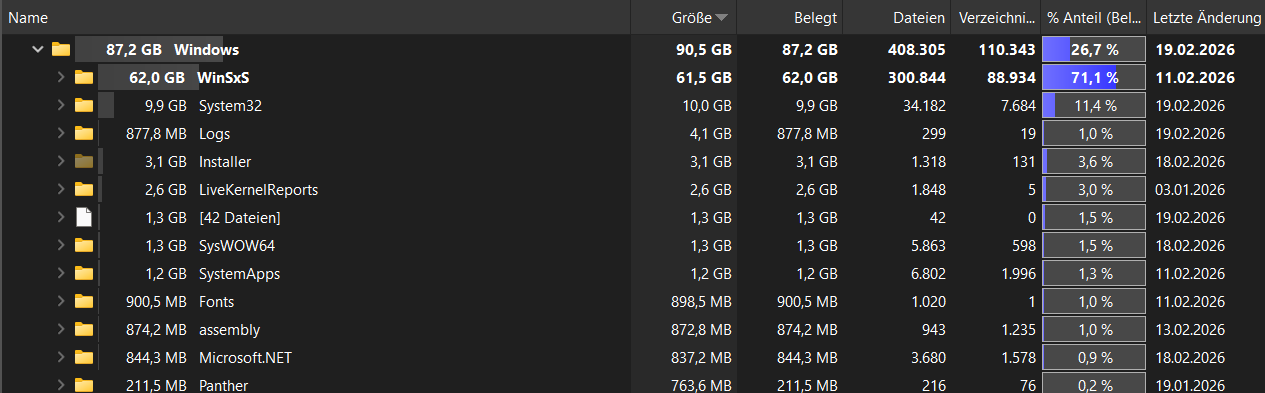
Task: Click the file icon of [42 Dateien]
Action: (x=83, y=217)
